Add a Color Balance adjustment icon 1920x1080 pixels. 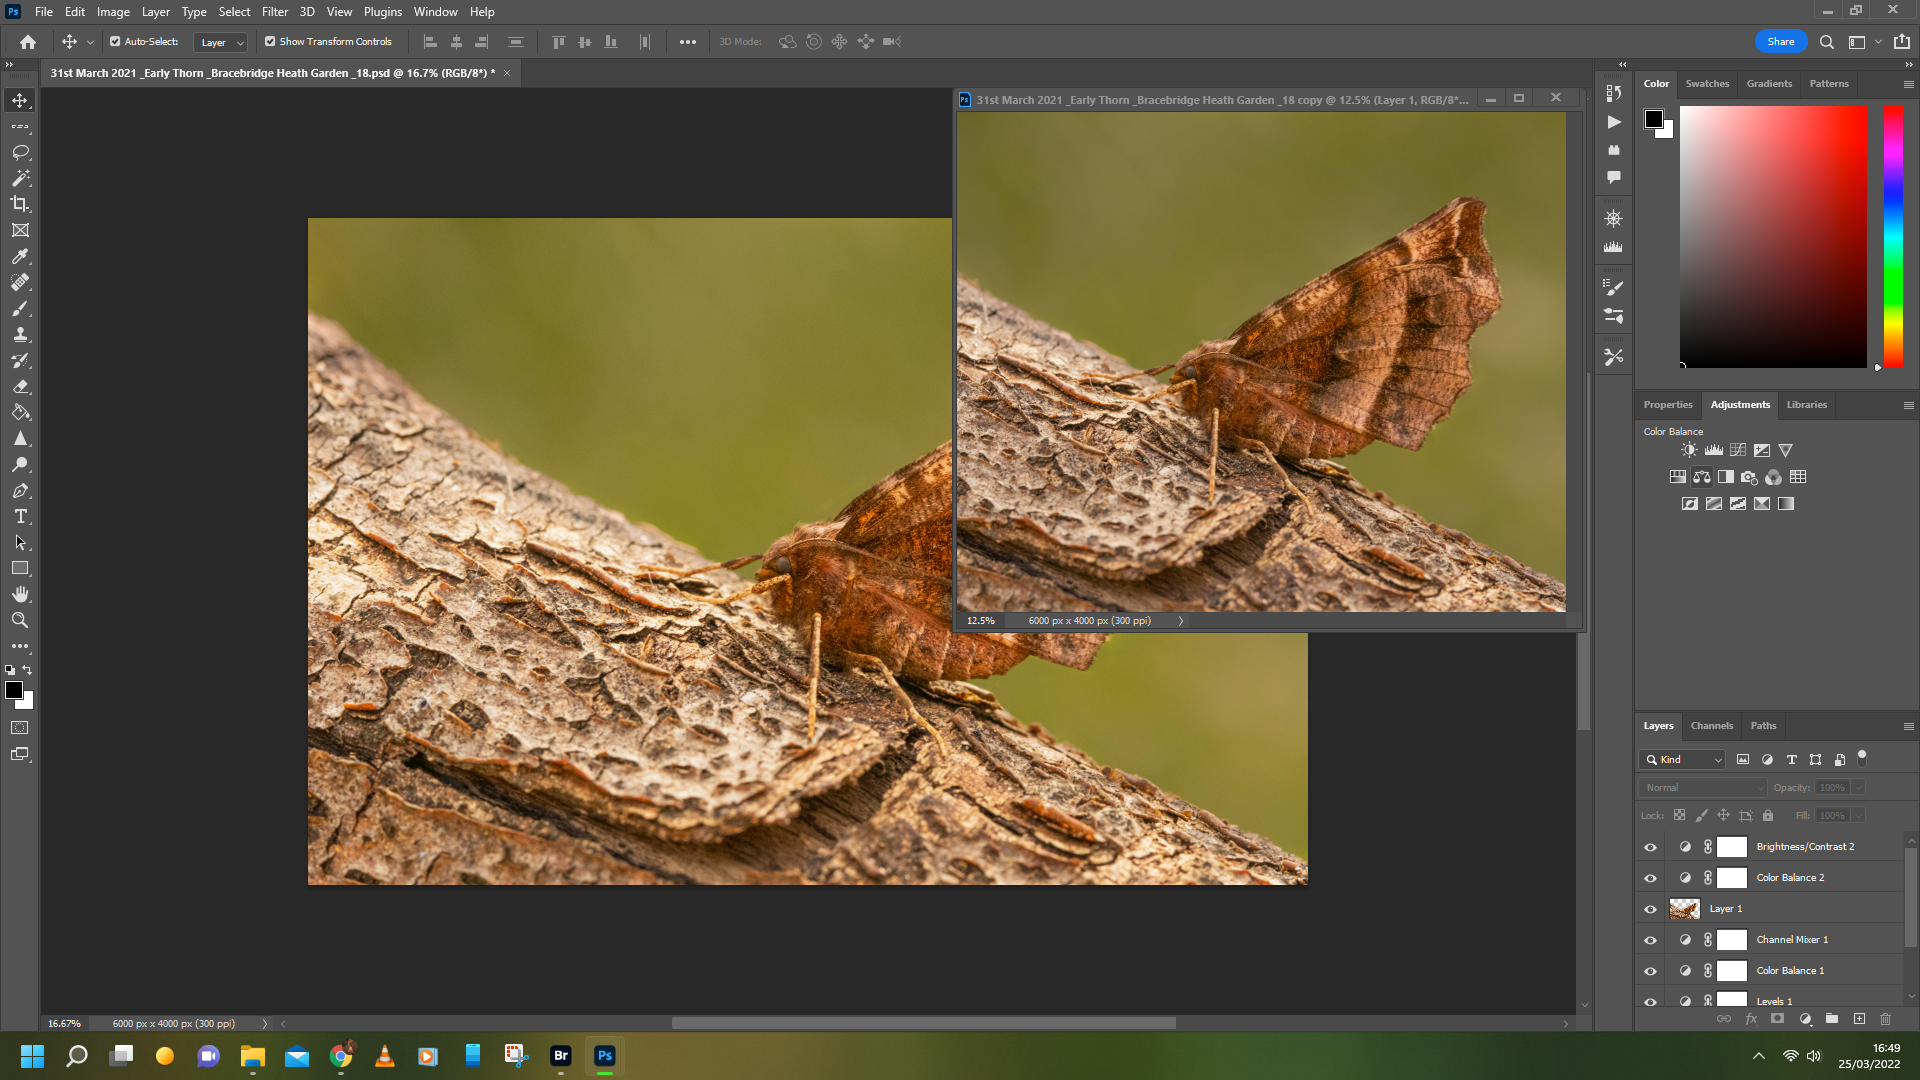1702,477
